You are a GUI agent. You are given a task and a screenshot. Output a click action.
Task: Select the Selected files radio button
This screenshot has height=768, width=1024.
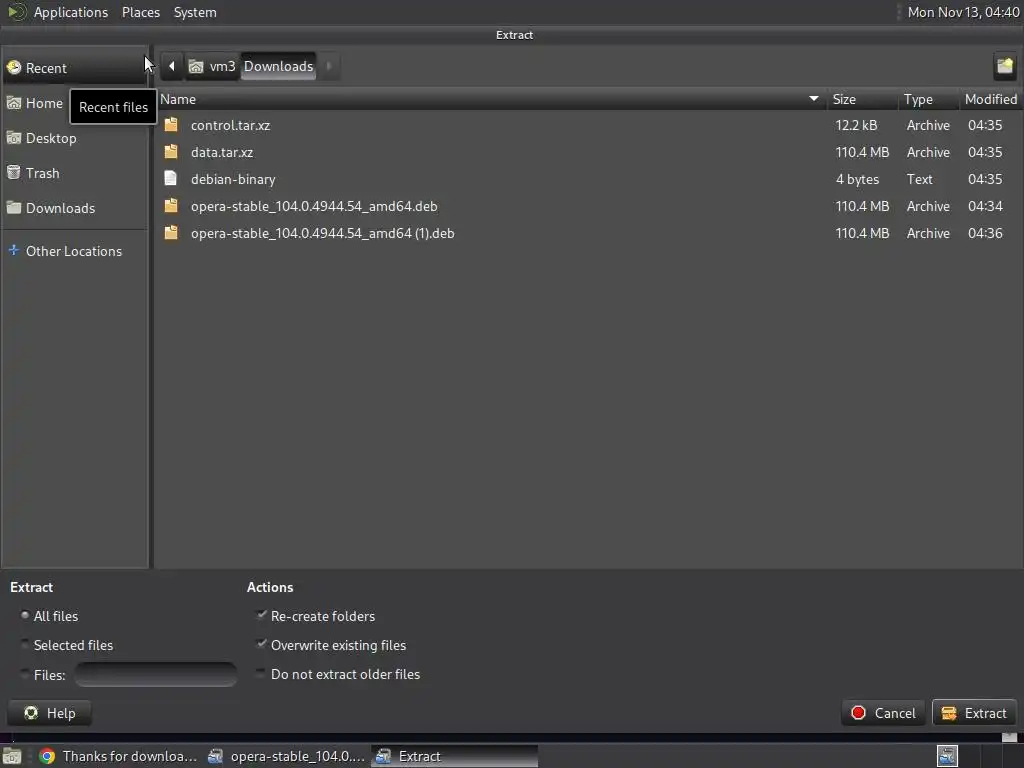(x=25, y=644)
